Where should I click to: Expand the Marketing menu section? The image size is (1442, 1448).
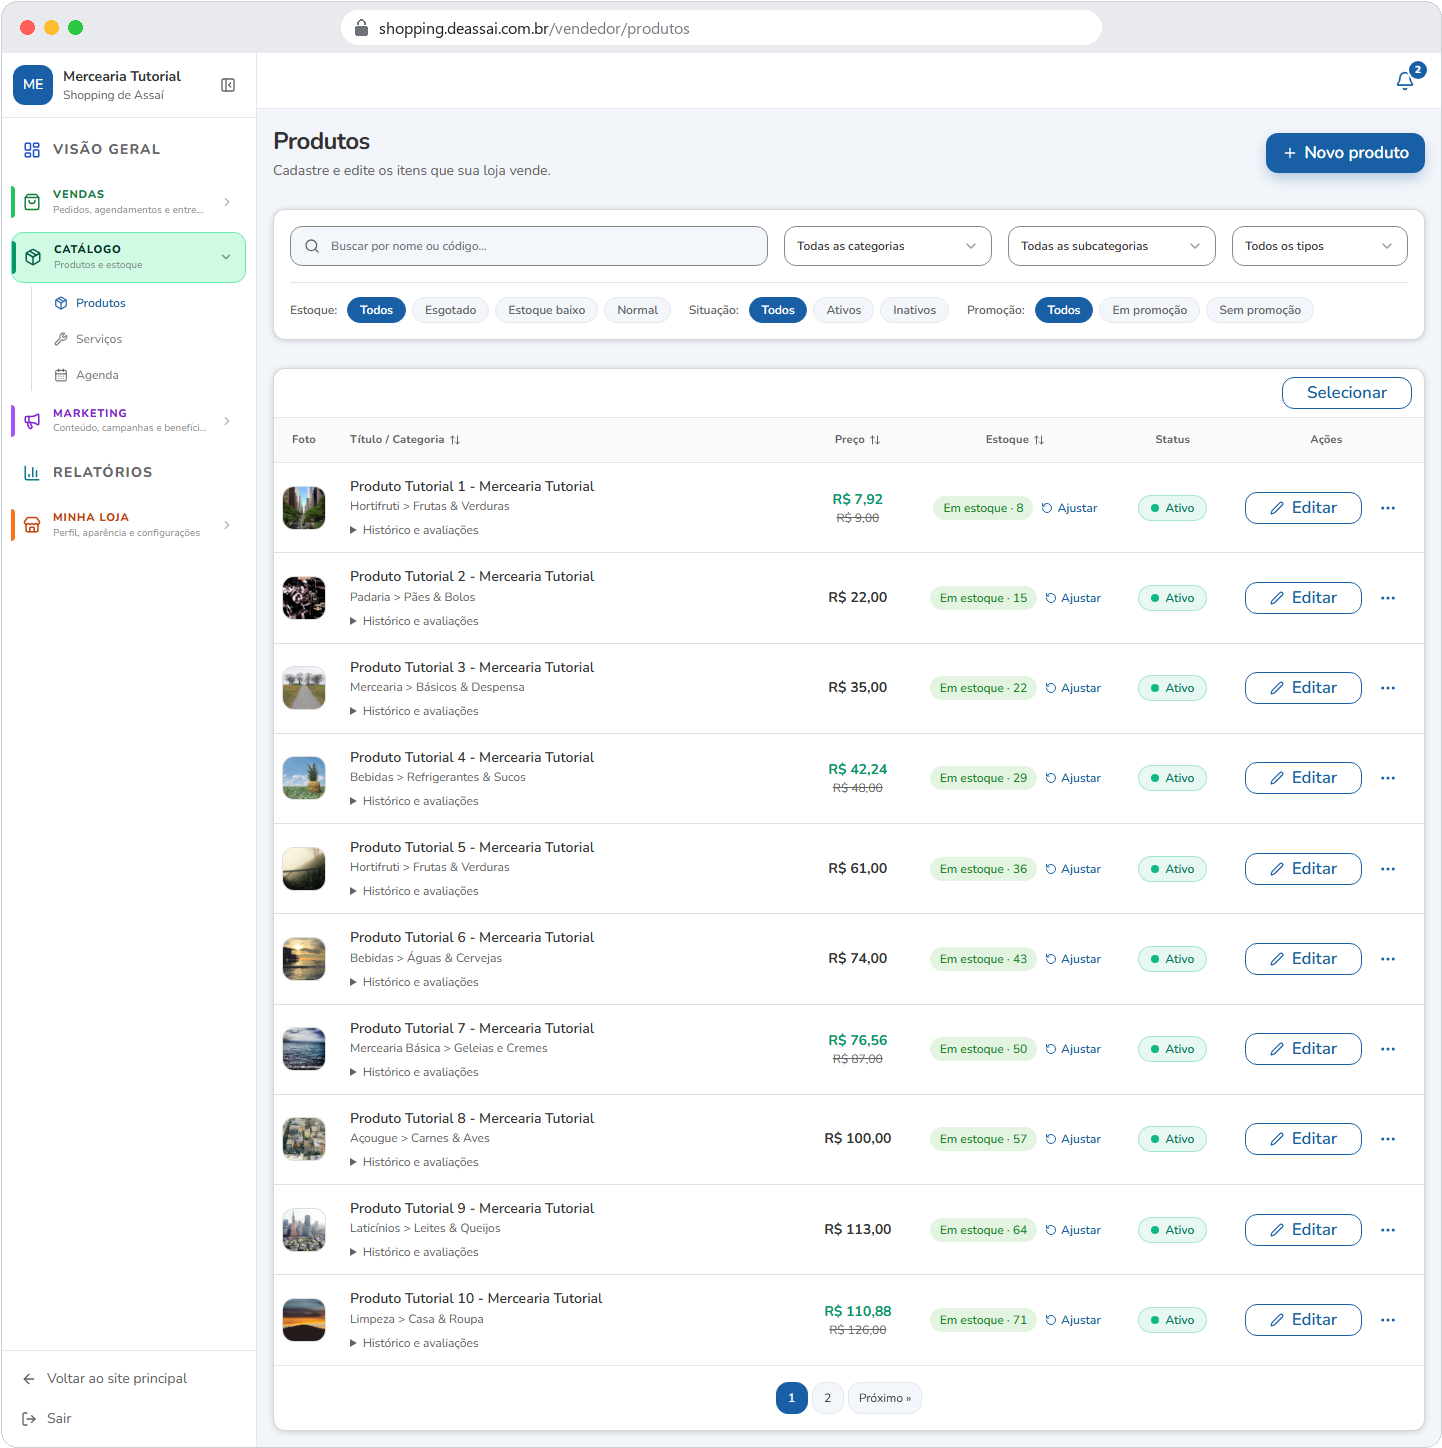click(x=128, y=421)
